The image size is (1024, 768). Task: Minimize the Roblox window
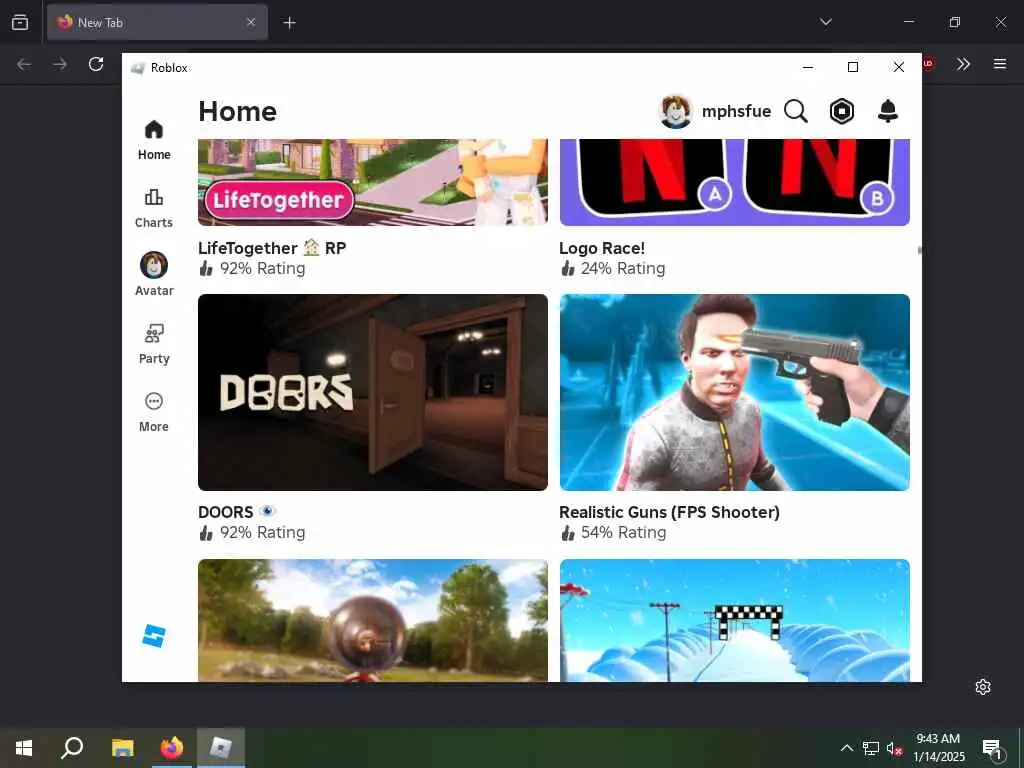[808, 67]
